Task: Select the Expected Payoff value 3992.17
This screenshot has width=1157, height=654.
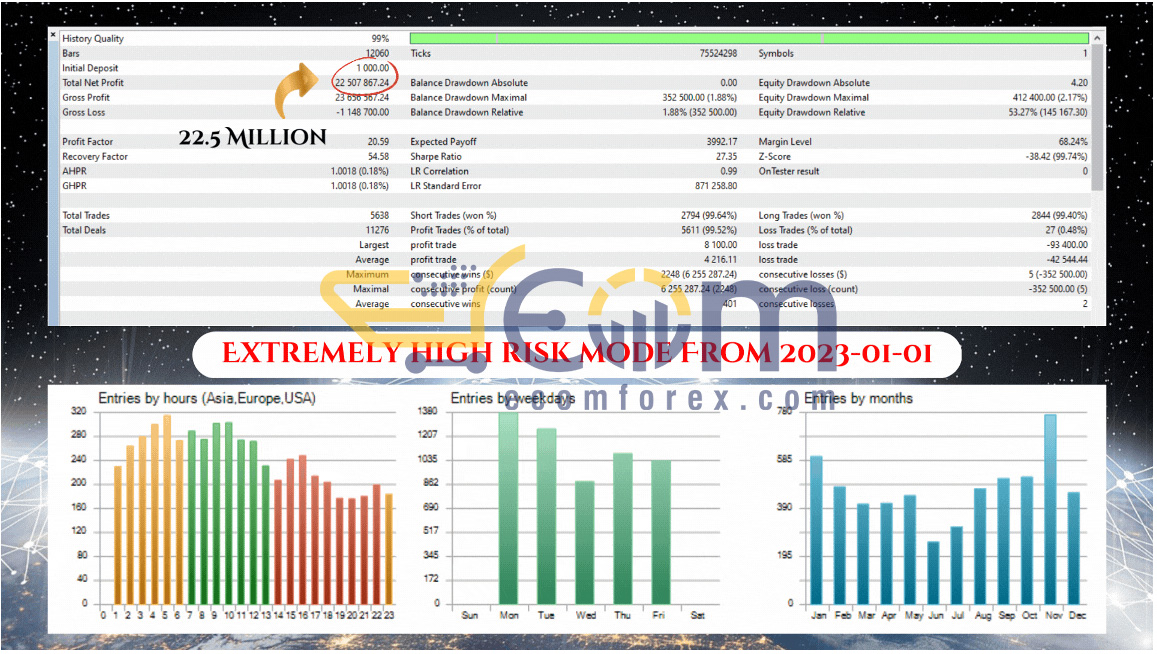Action: click(x=722, y=142)
